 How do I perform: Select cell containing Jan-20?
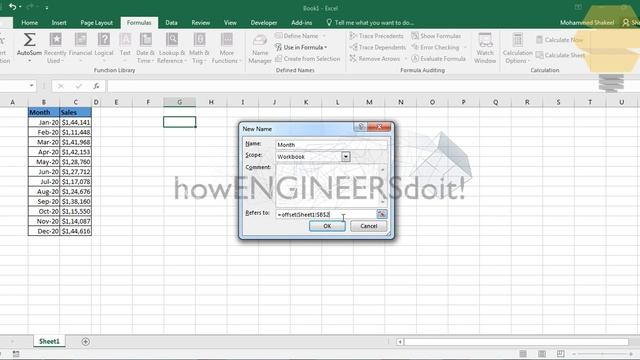pos(44,122)
